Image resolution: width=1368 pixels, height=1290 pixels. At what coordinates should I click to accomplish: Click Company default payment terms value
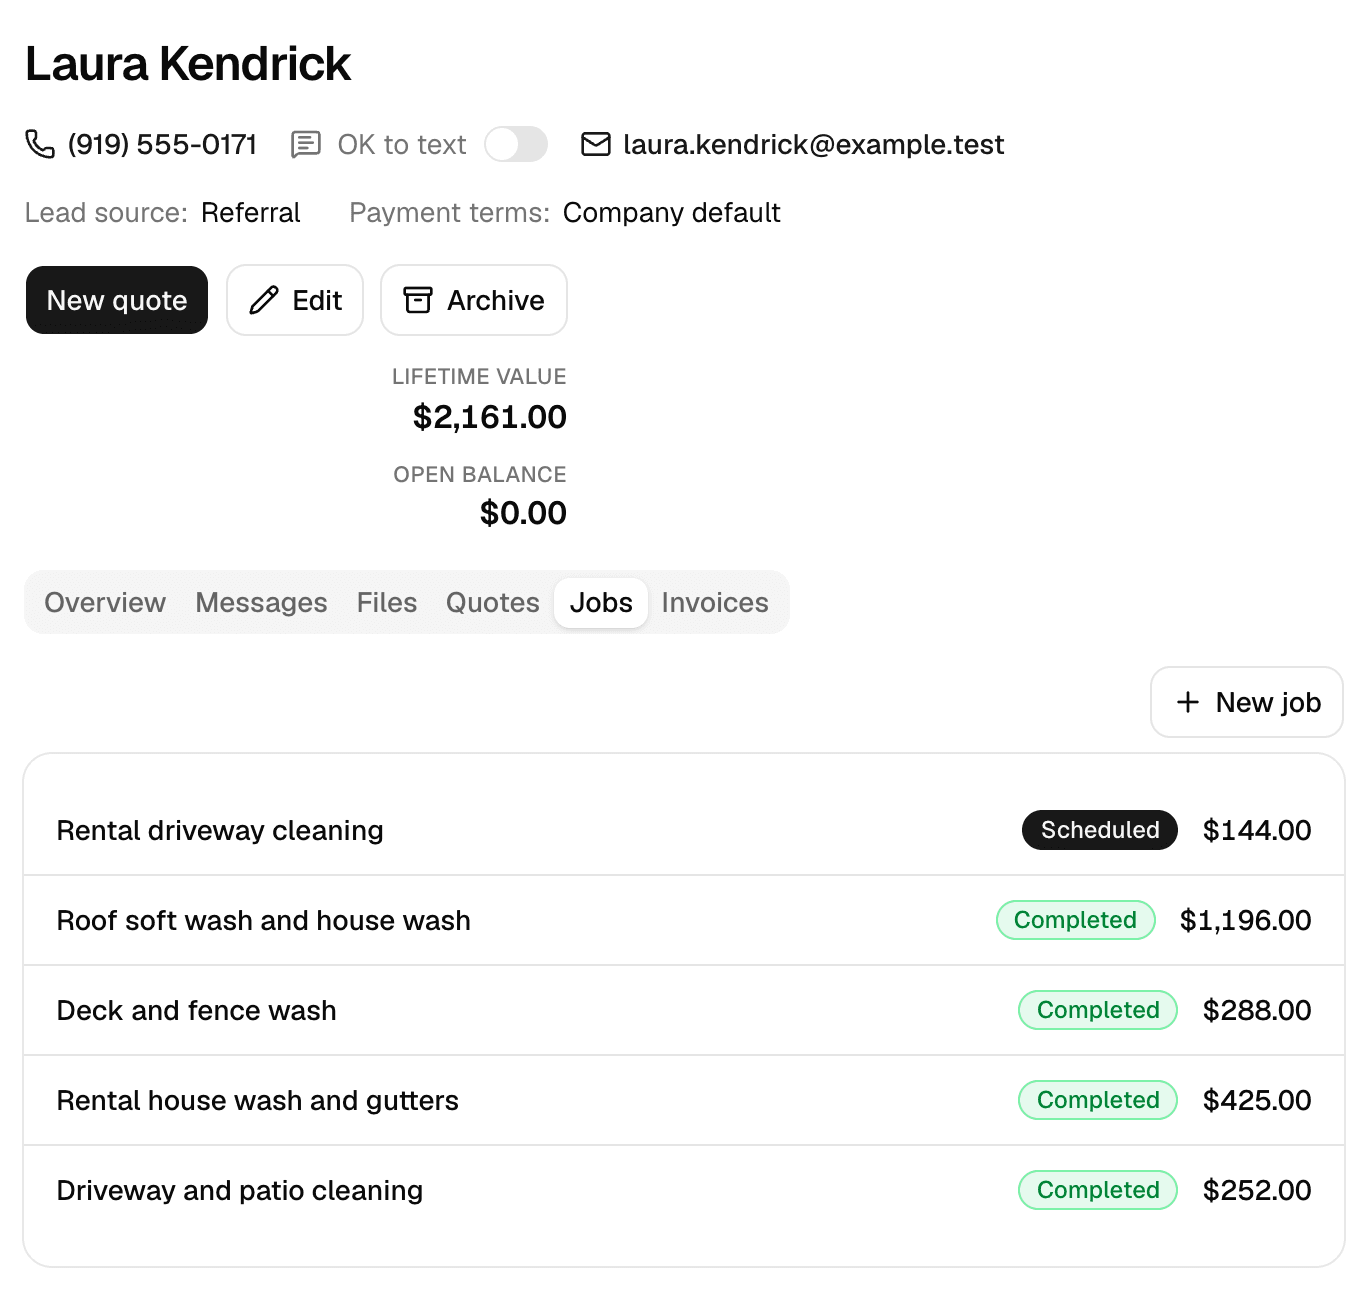click(672, 213)
